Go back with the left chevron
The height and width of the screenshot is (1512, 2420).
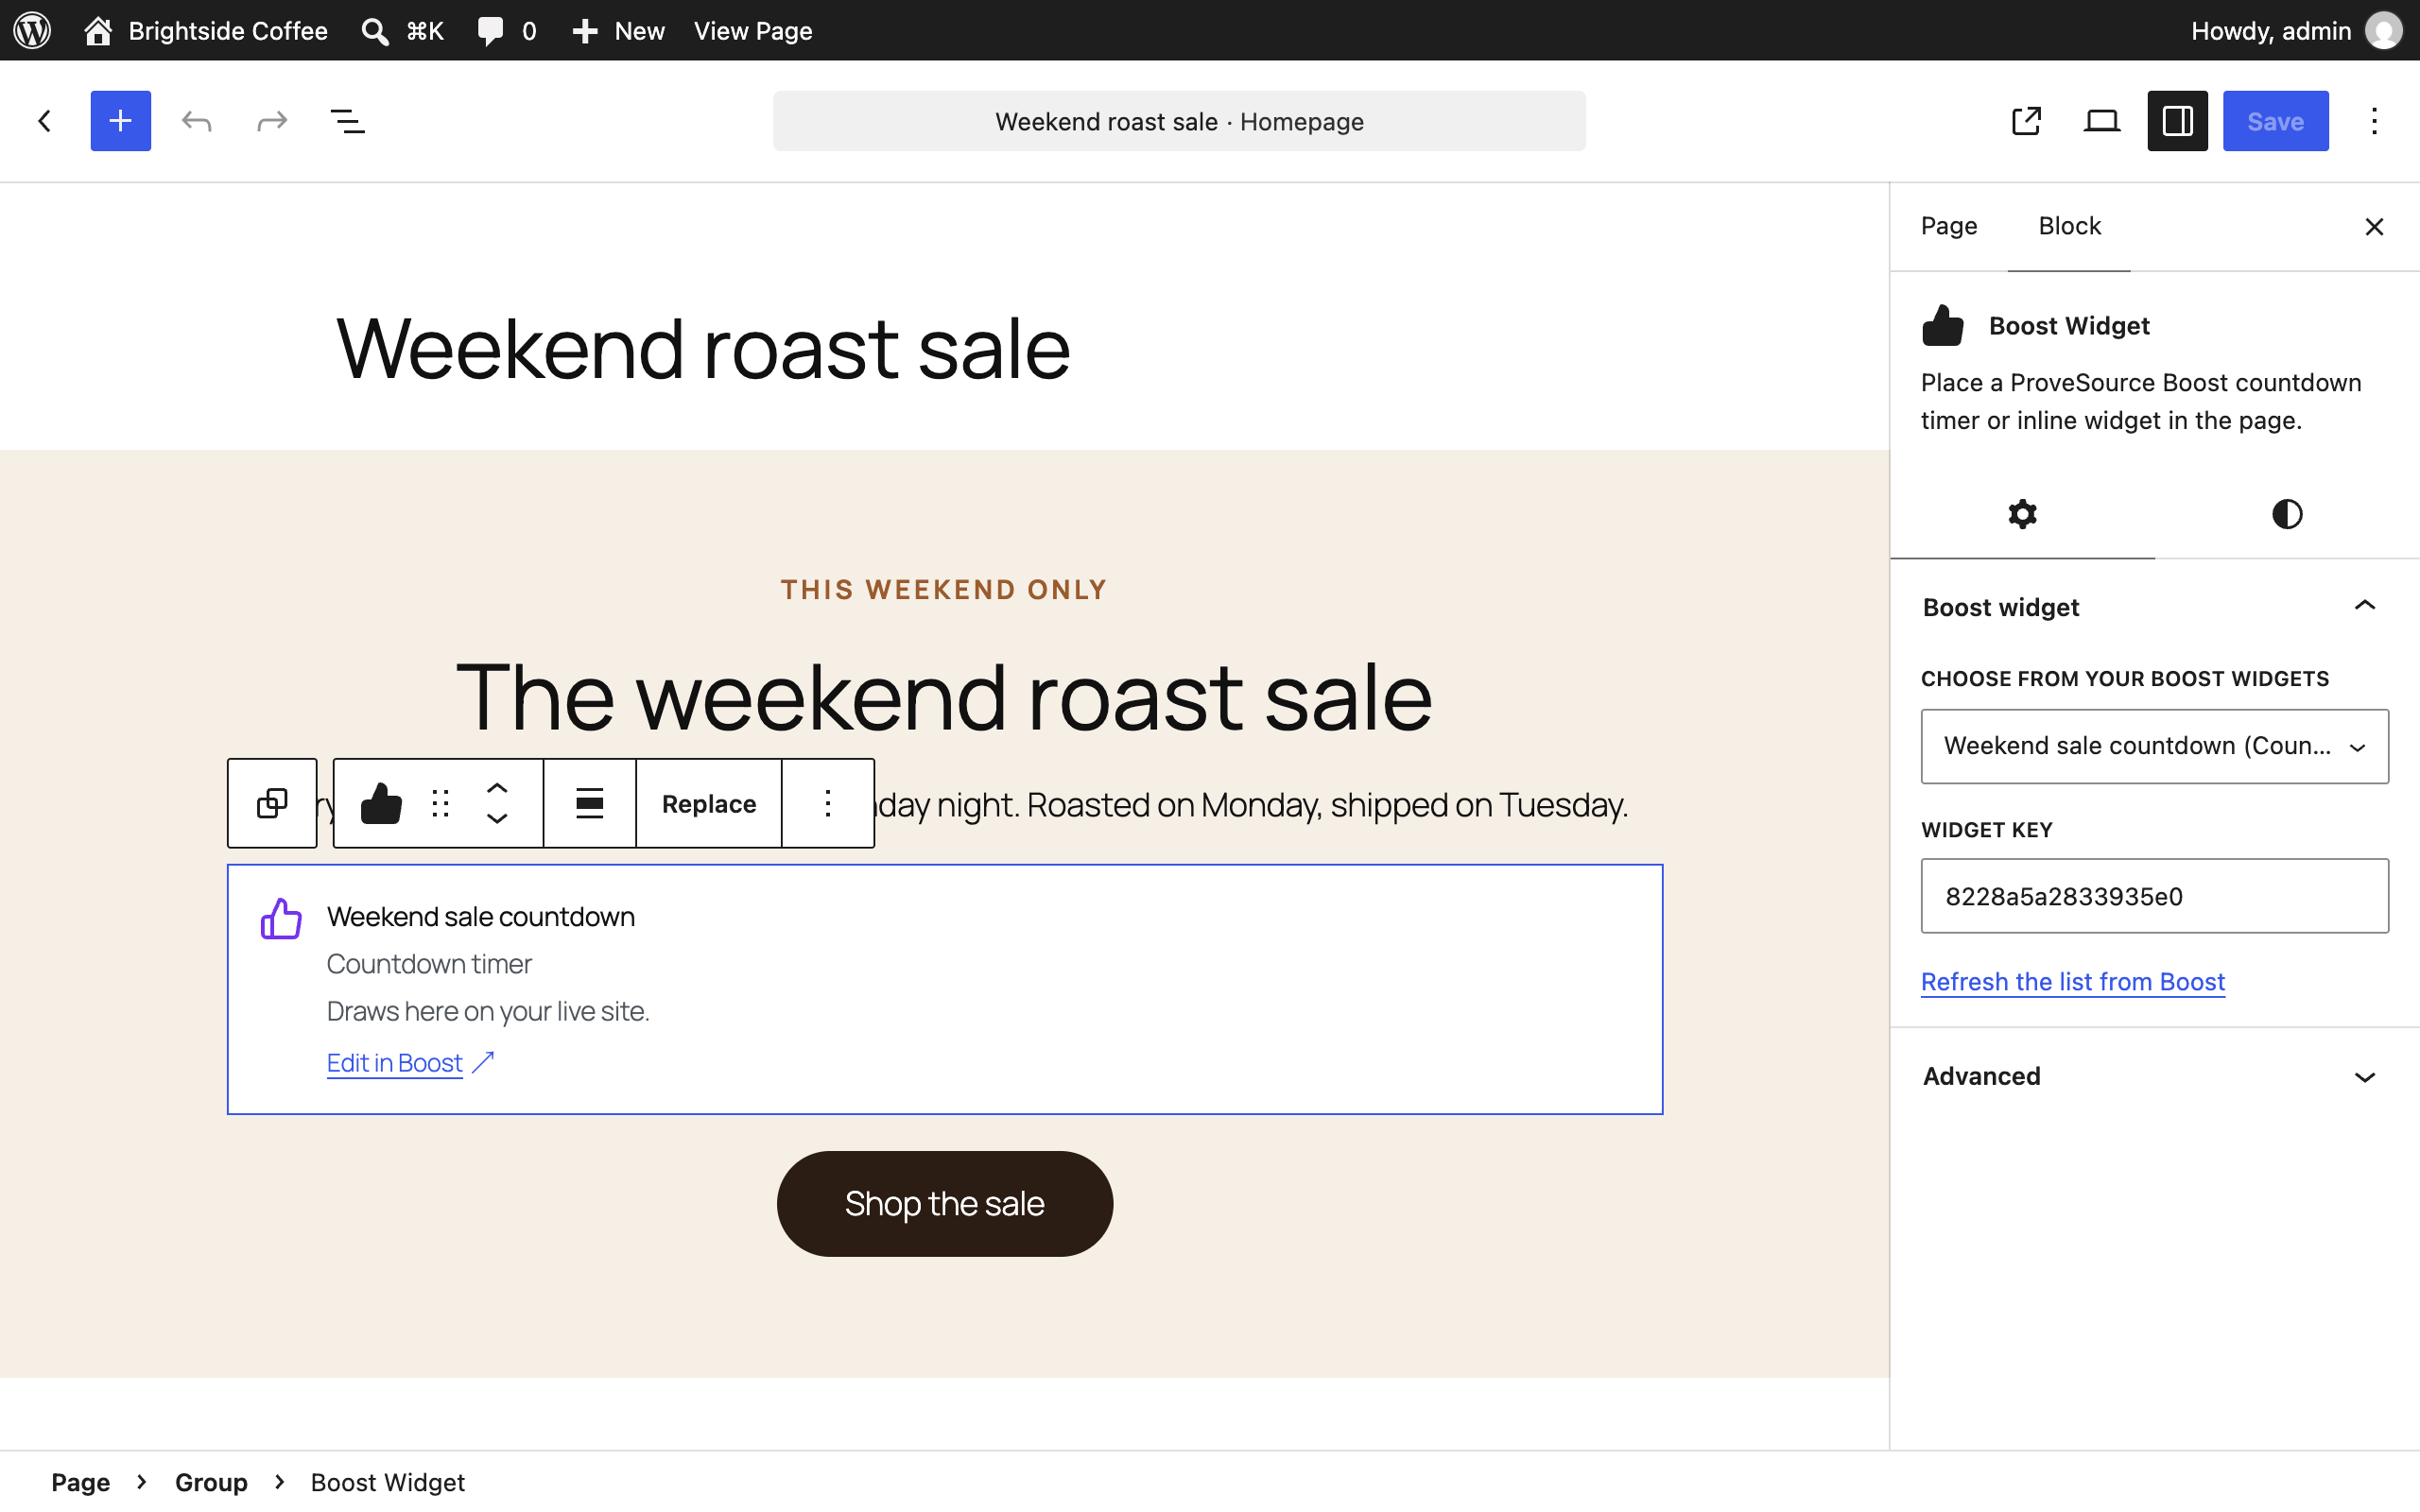pyautogui.click(x=45, y=121)
